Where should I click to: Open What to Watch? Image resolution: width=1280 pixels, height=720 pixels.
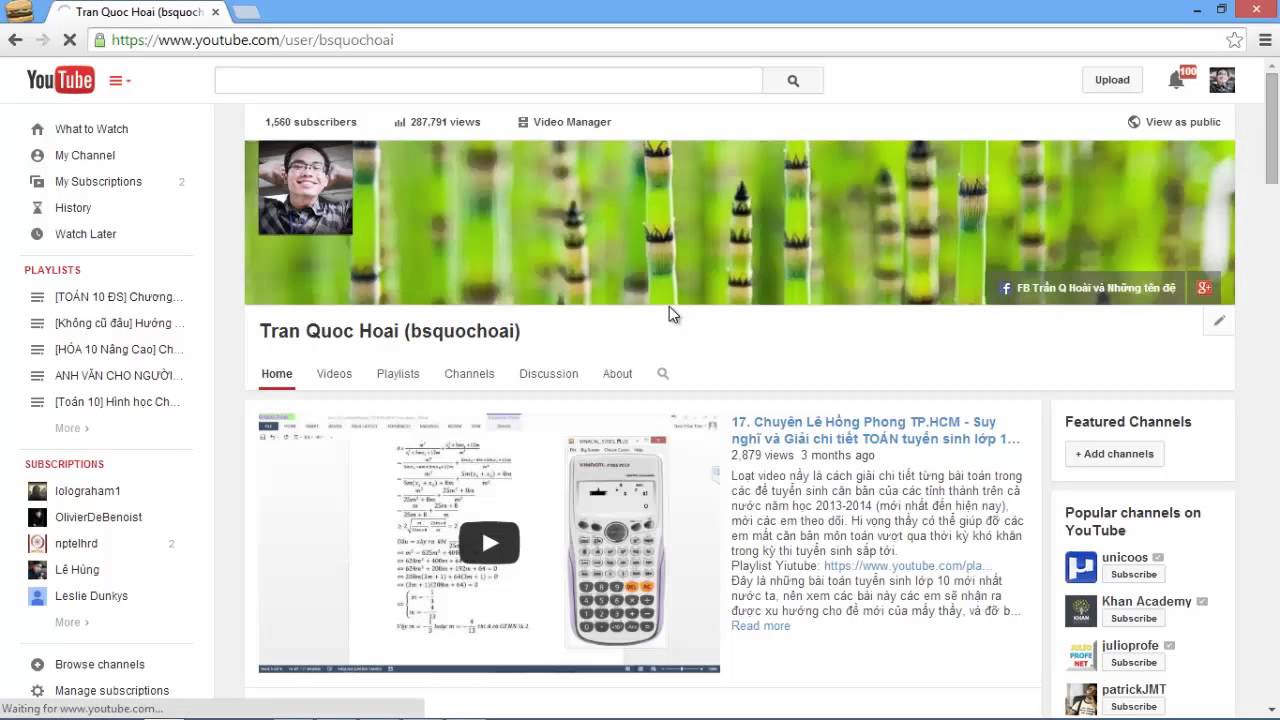91,129
